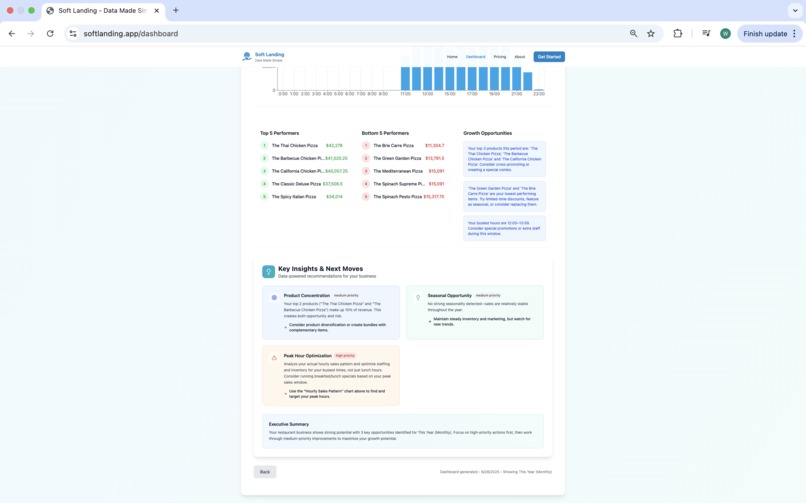
Task: Click the high priority tag
Action: [x=345, y=356]
